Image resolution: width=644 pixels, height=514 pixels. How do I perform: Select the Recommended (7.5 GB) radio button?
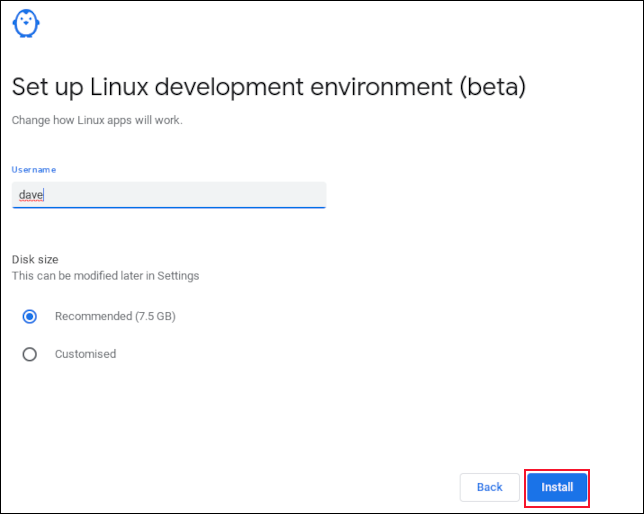coord(30,316)
